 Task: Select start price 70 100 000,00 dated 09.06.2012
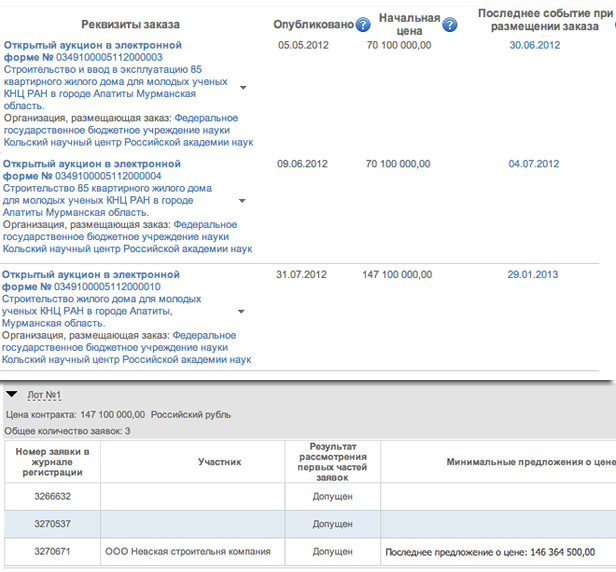point(398,164)
